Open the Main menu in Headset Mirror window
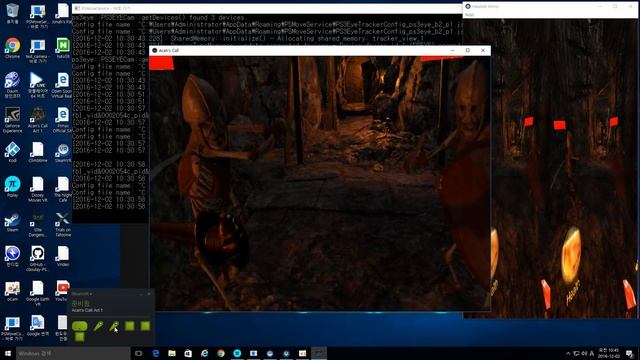640x360 pixels. 470,15
